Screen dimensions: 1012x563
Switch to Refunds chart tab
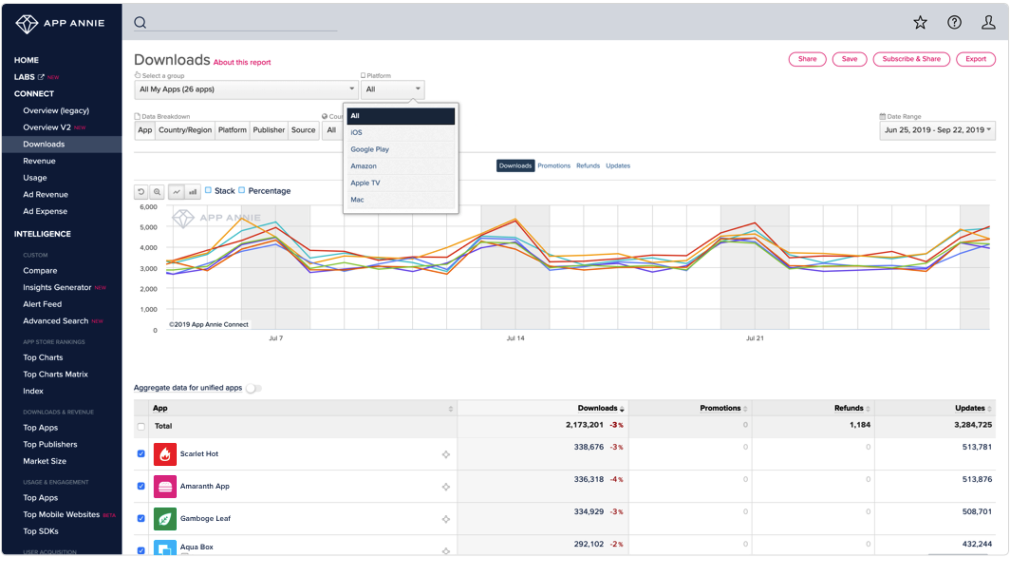588,166
